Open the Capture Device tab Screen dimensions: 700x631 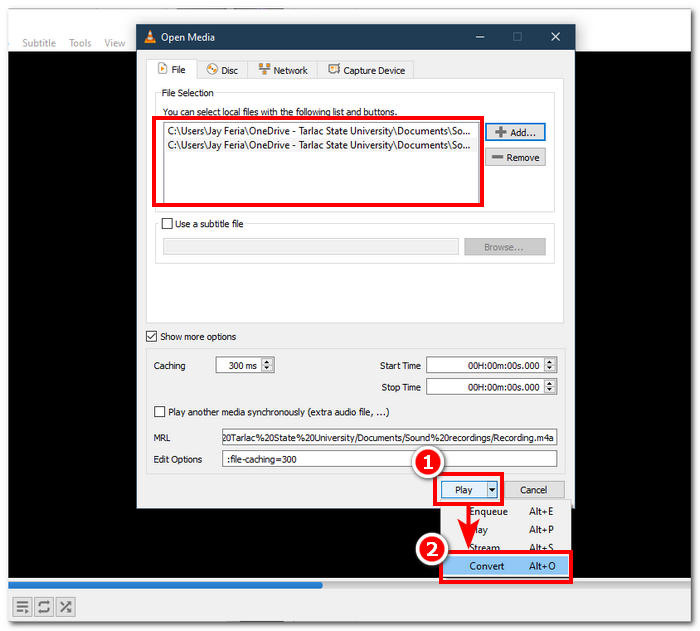click(366, 70)
